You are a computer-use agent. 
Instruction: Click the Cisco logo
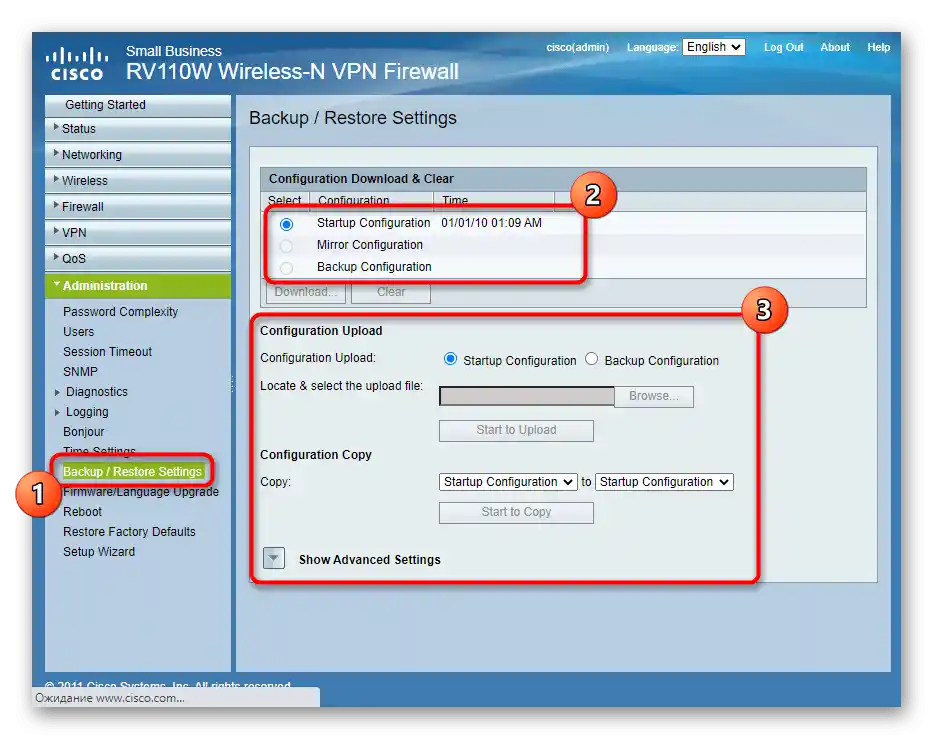pos(77,64)
